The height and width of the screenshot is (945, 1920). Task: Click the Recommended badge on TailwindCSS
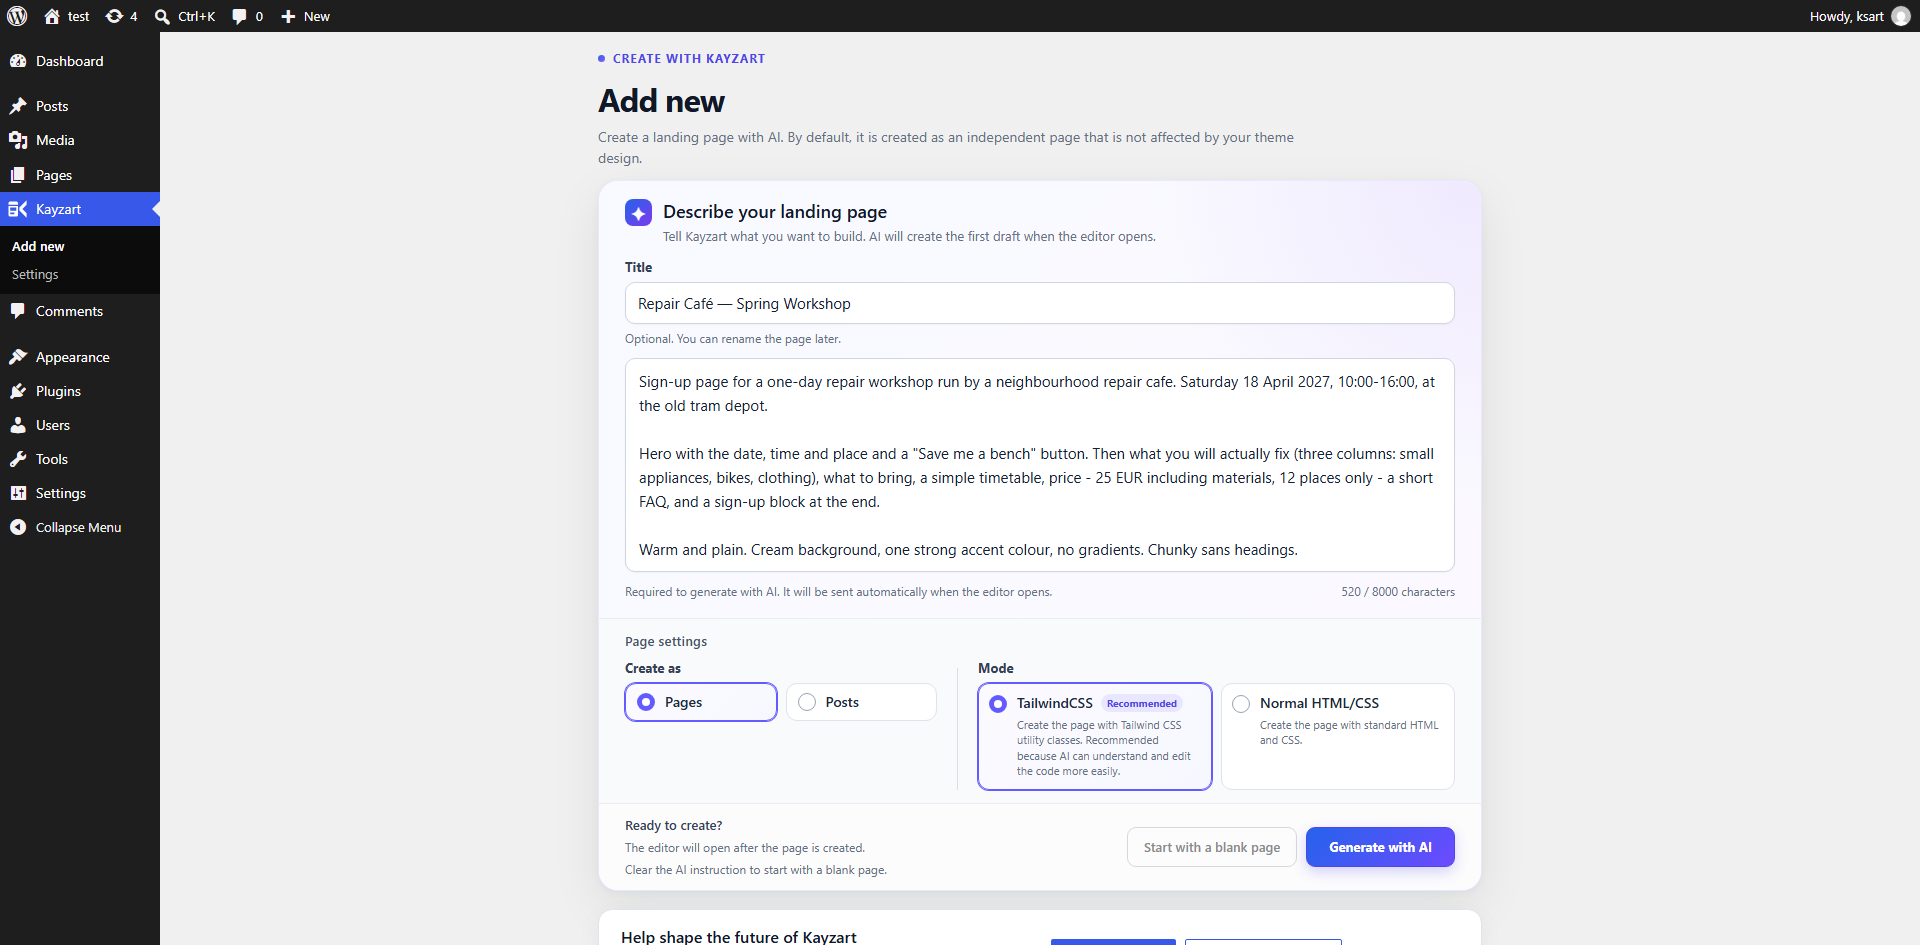click(x=1142, y=703)
